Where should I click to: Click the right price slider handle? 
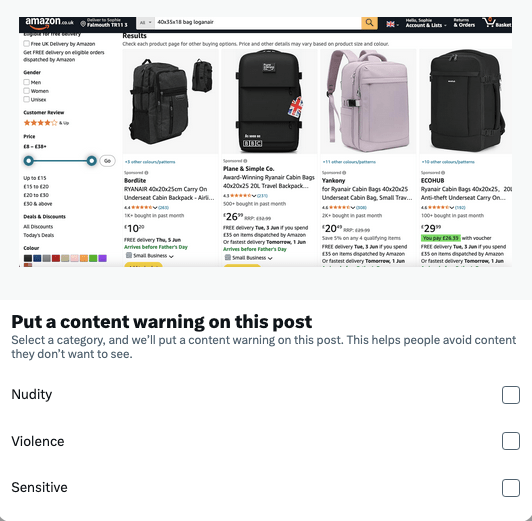(x=91, y=161)
